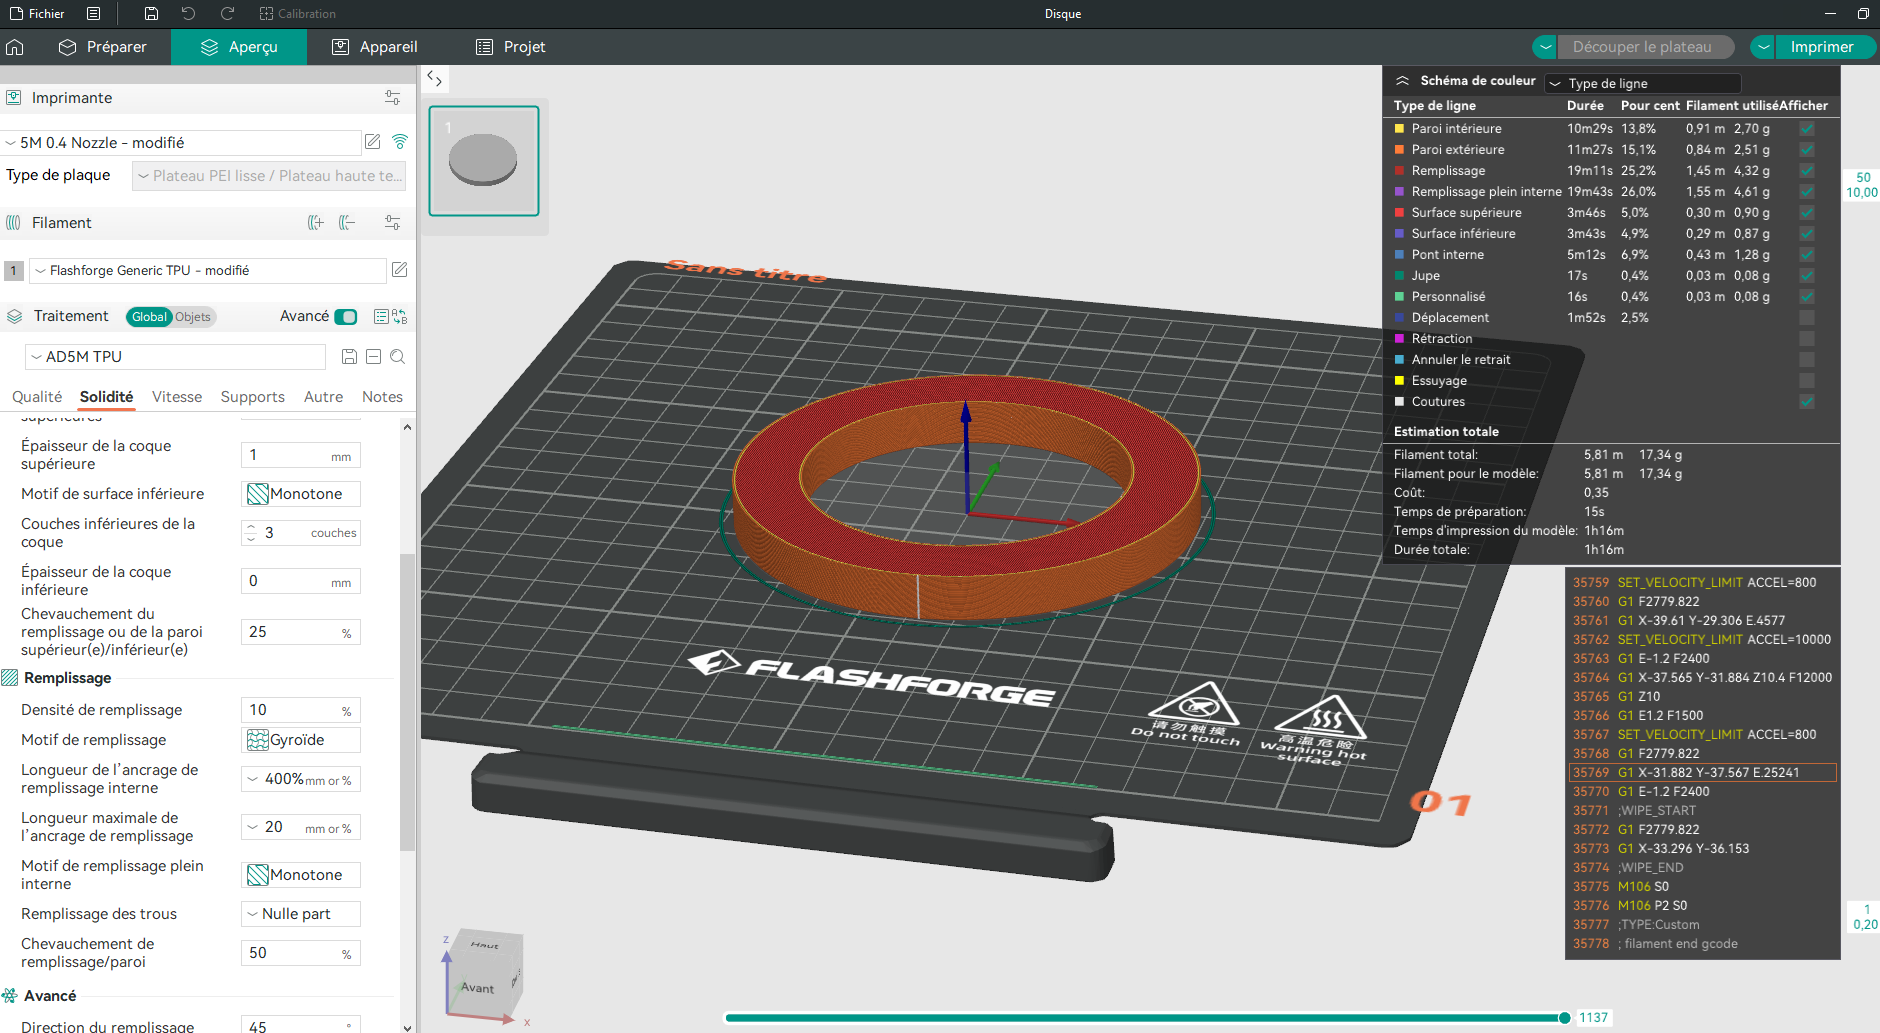Image resolution: width=1880 pixels, height=1033 pixels.
Task: Switch to the Vitesse tab
Action: (177, 397)
